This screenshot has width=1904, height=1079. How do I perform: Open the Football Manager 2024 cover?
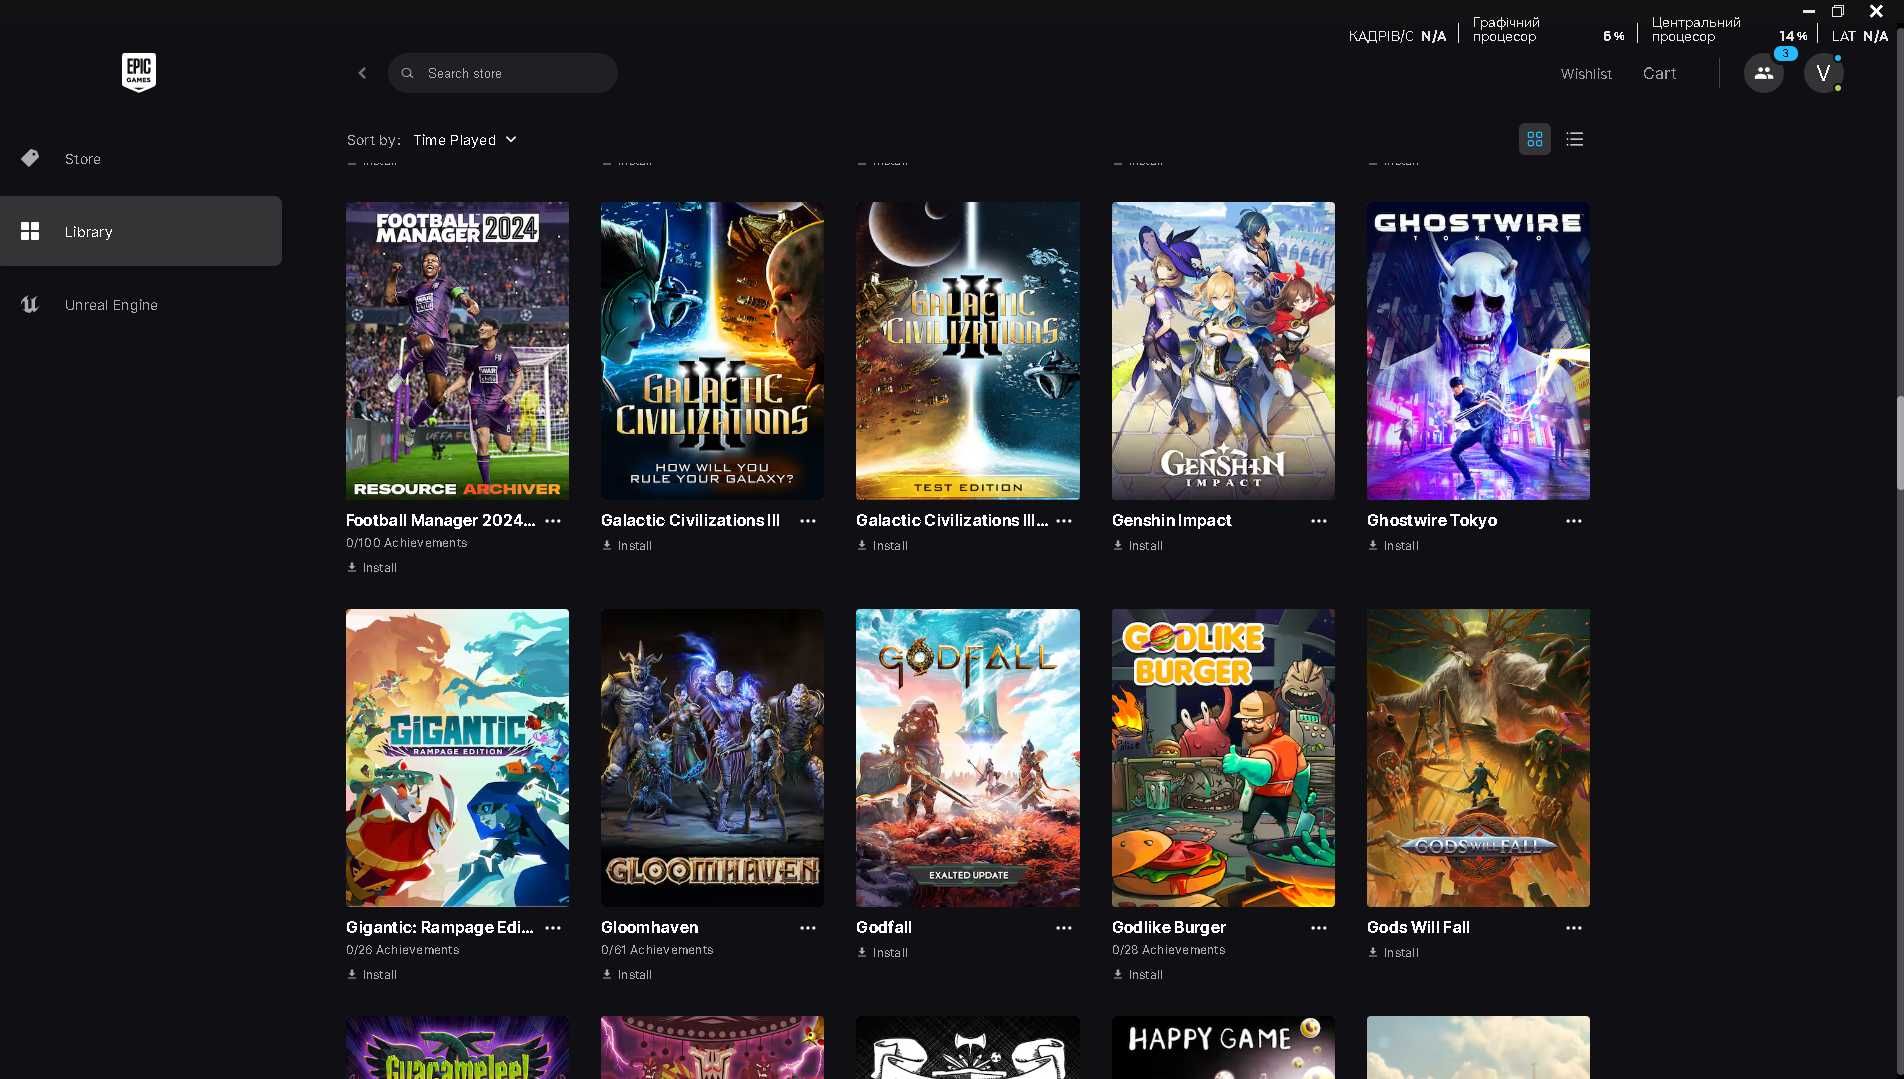[x=457, y=351]
